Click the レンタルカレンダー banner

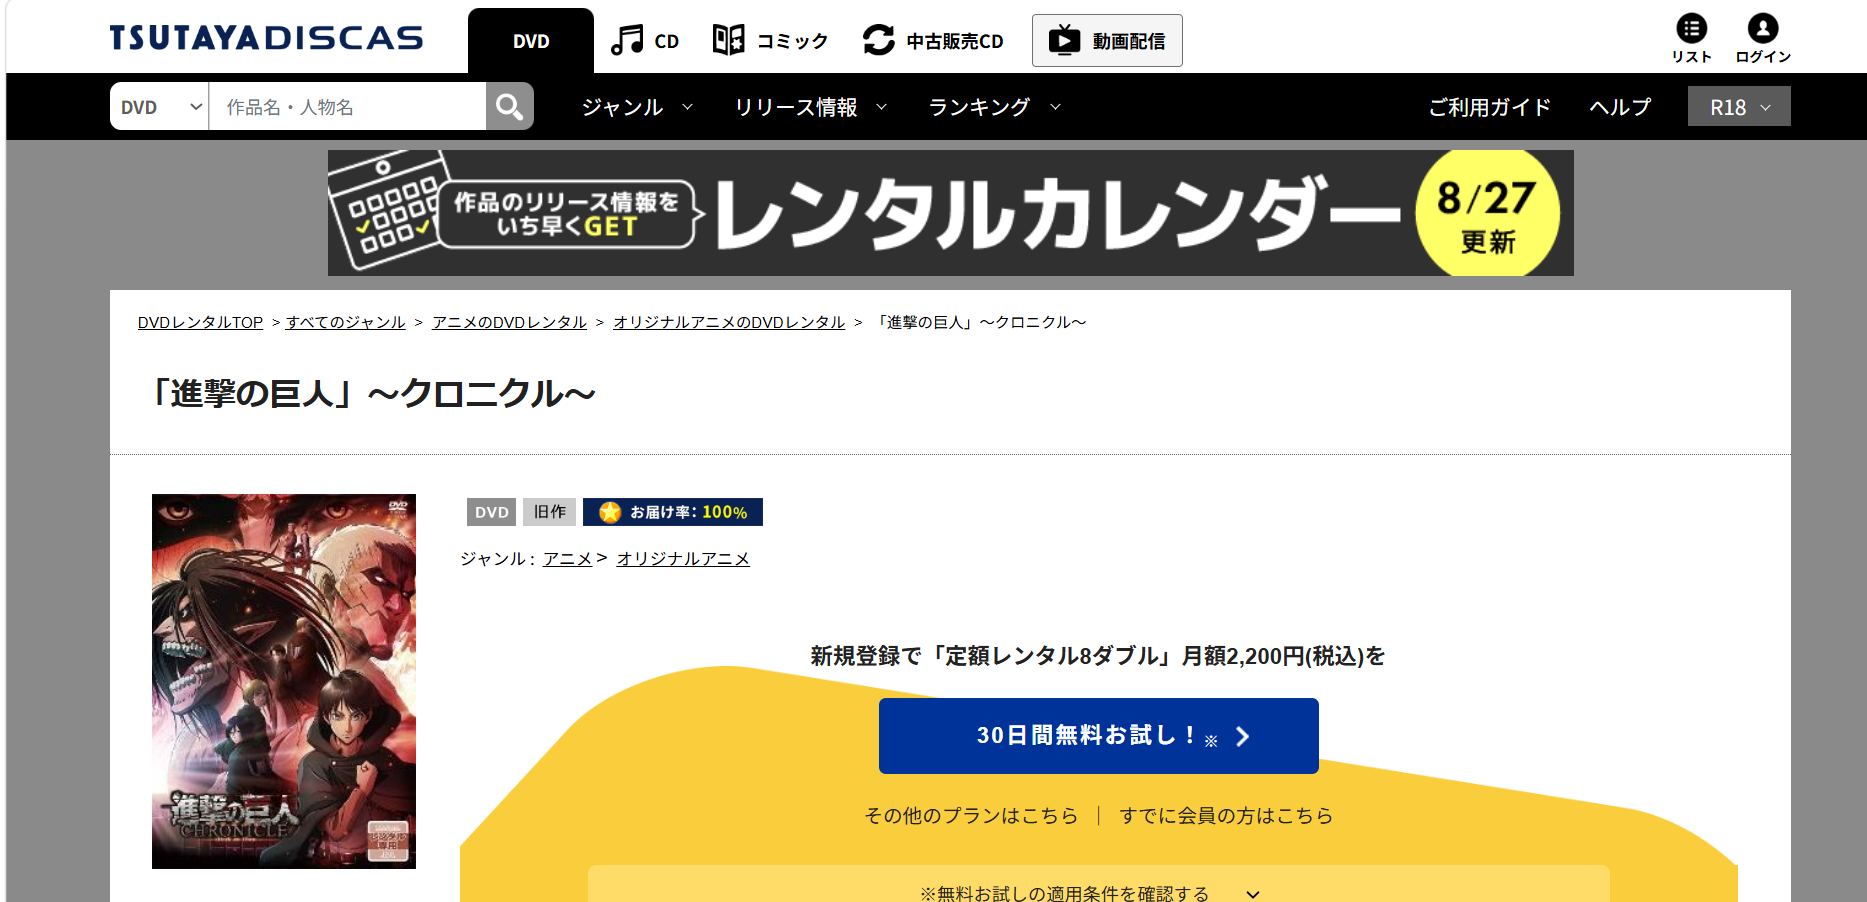[x=950, y=213]
